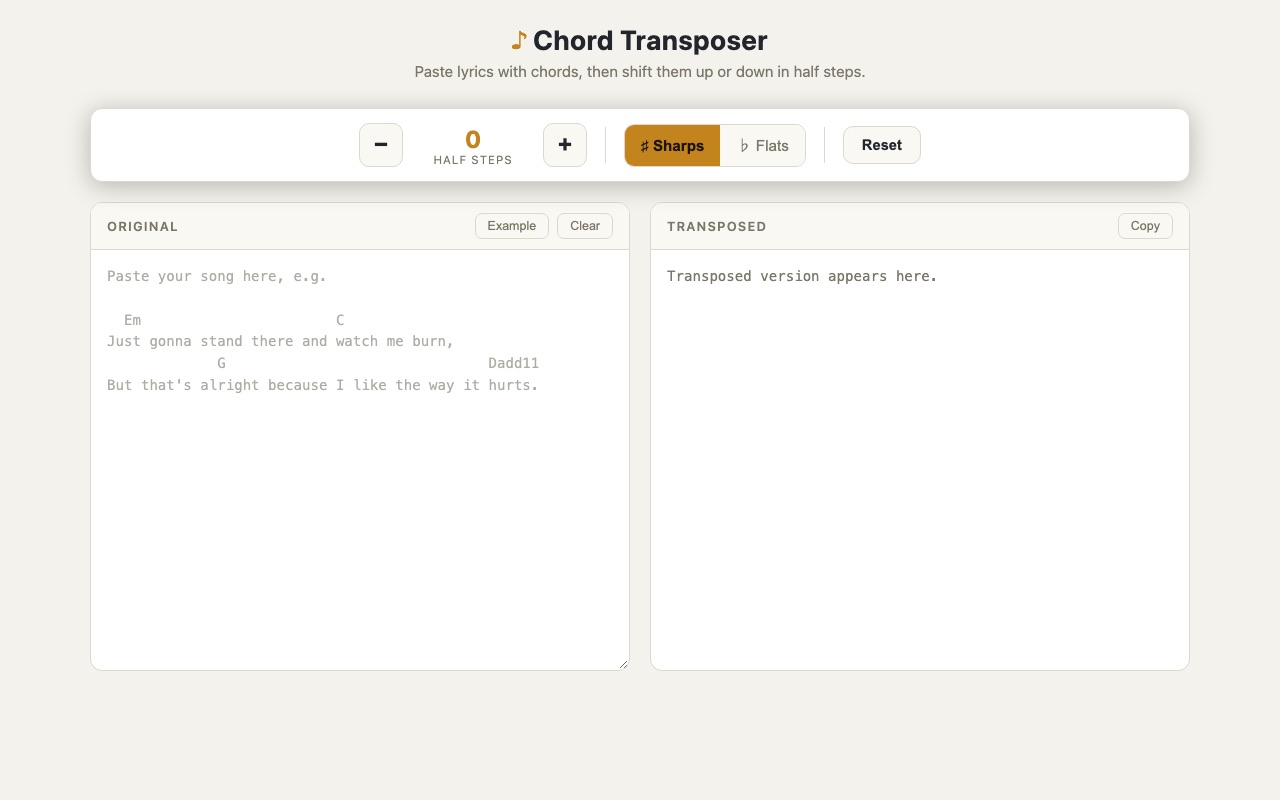Clear the original text
Image resolution: width=1280 pixels, height=800 pixels.
(585, 226)
